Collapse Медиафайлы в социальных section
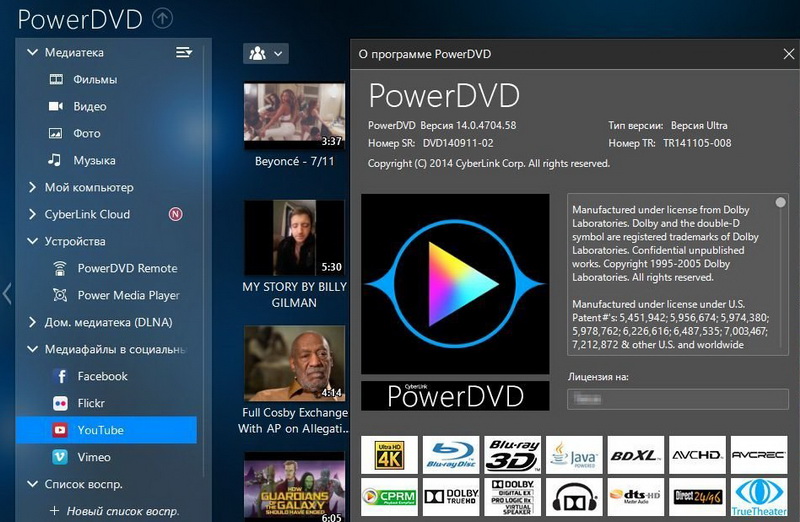Viewport: 800px width, 522px height. tap(32, 349)
